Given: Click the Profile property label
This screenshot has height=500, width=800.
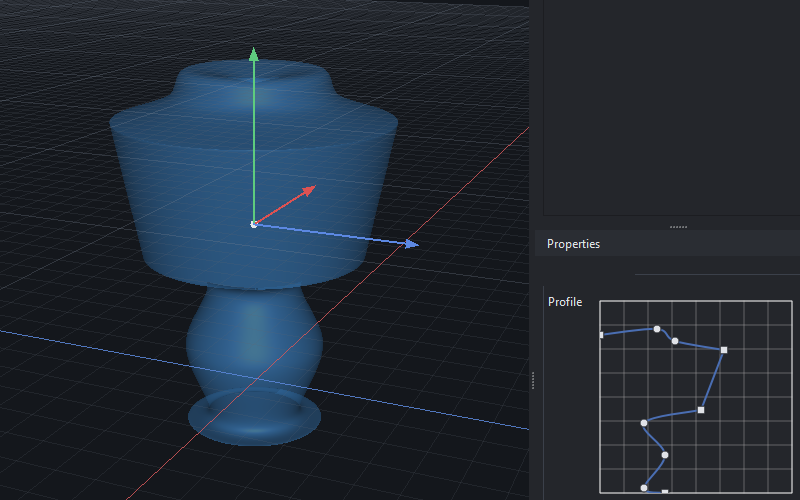Looking at the screenshot, I should (x=565, y=302).
